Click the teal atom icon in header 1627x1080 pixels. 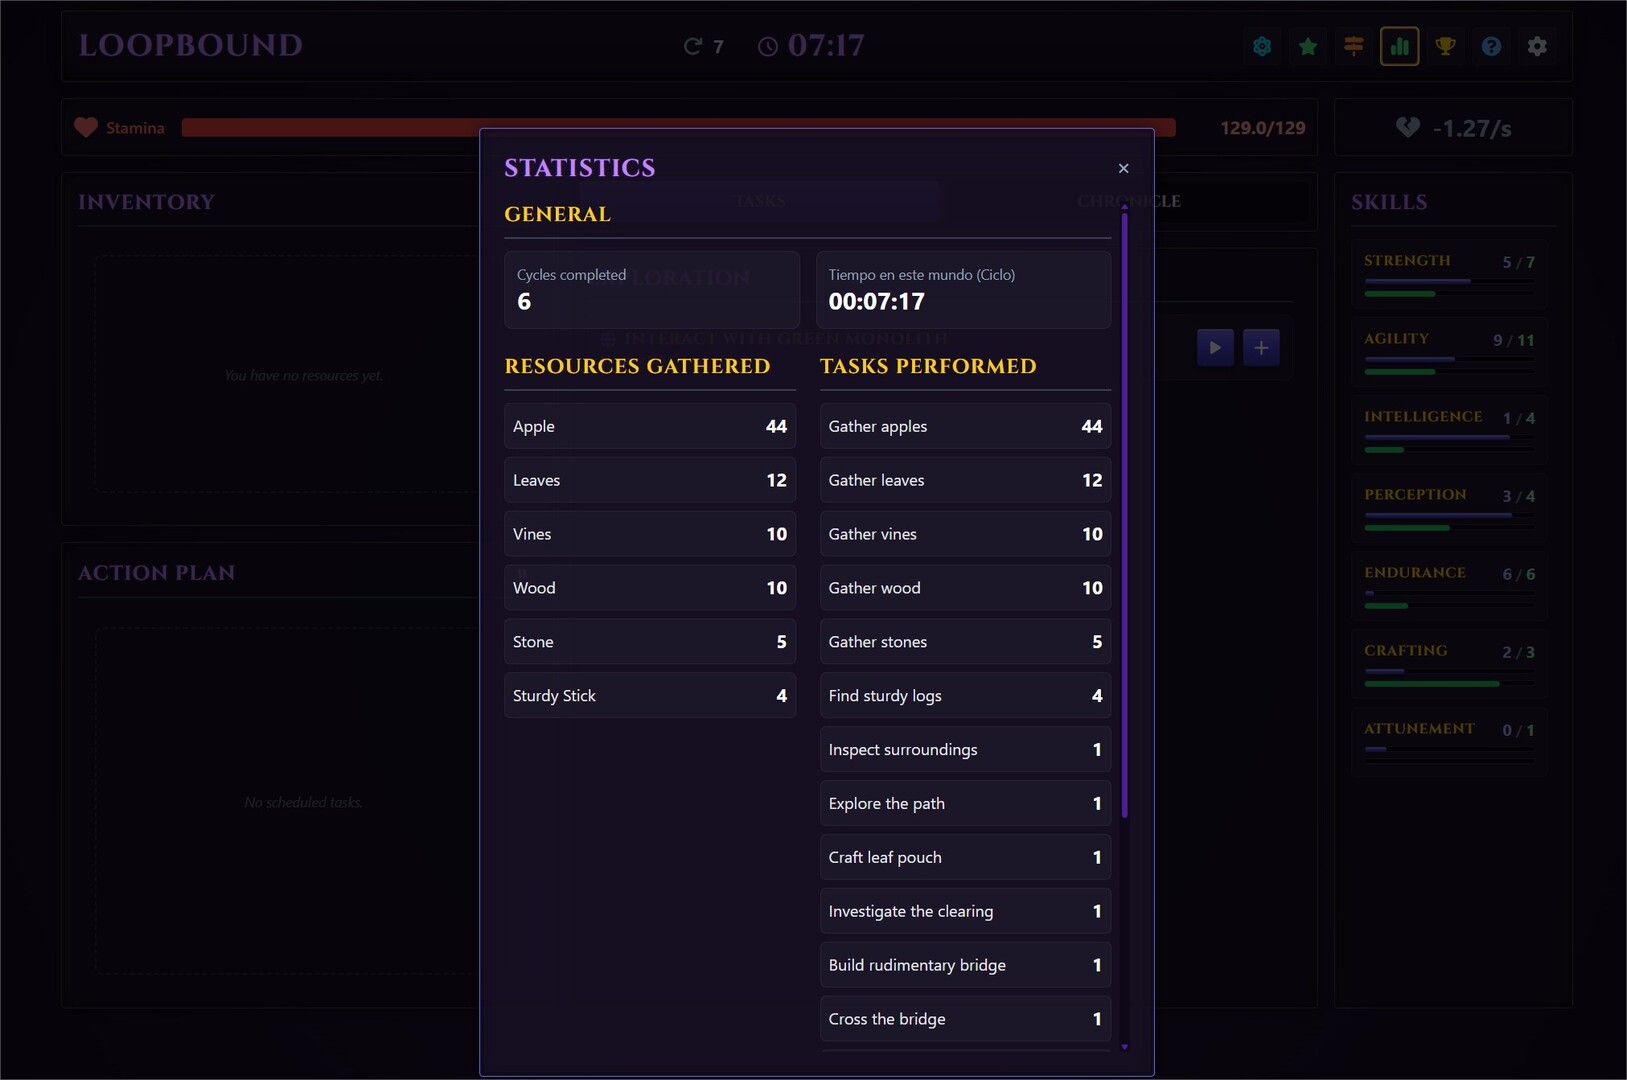click(1262, 46)
